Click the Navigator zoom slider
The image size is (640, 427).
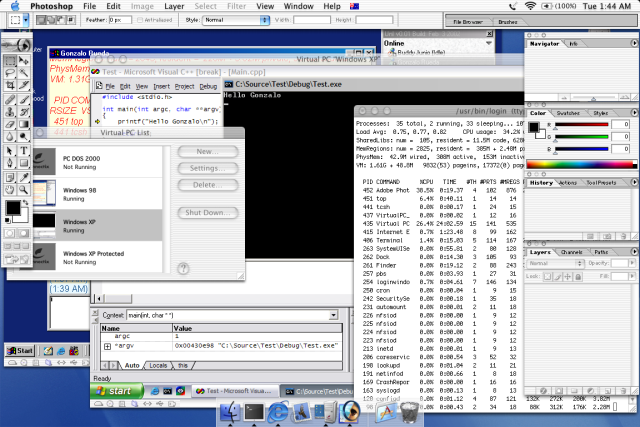click(595, 98)
